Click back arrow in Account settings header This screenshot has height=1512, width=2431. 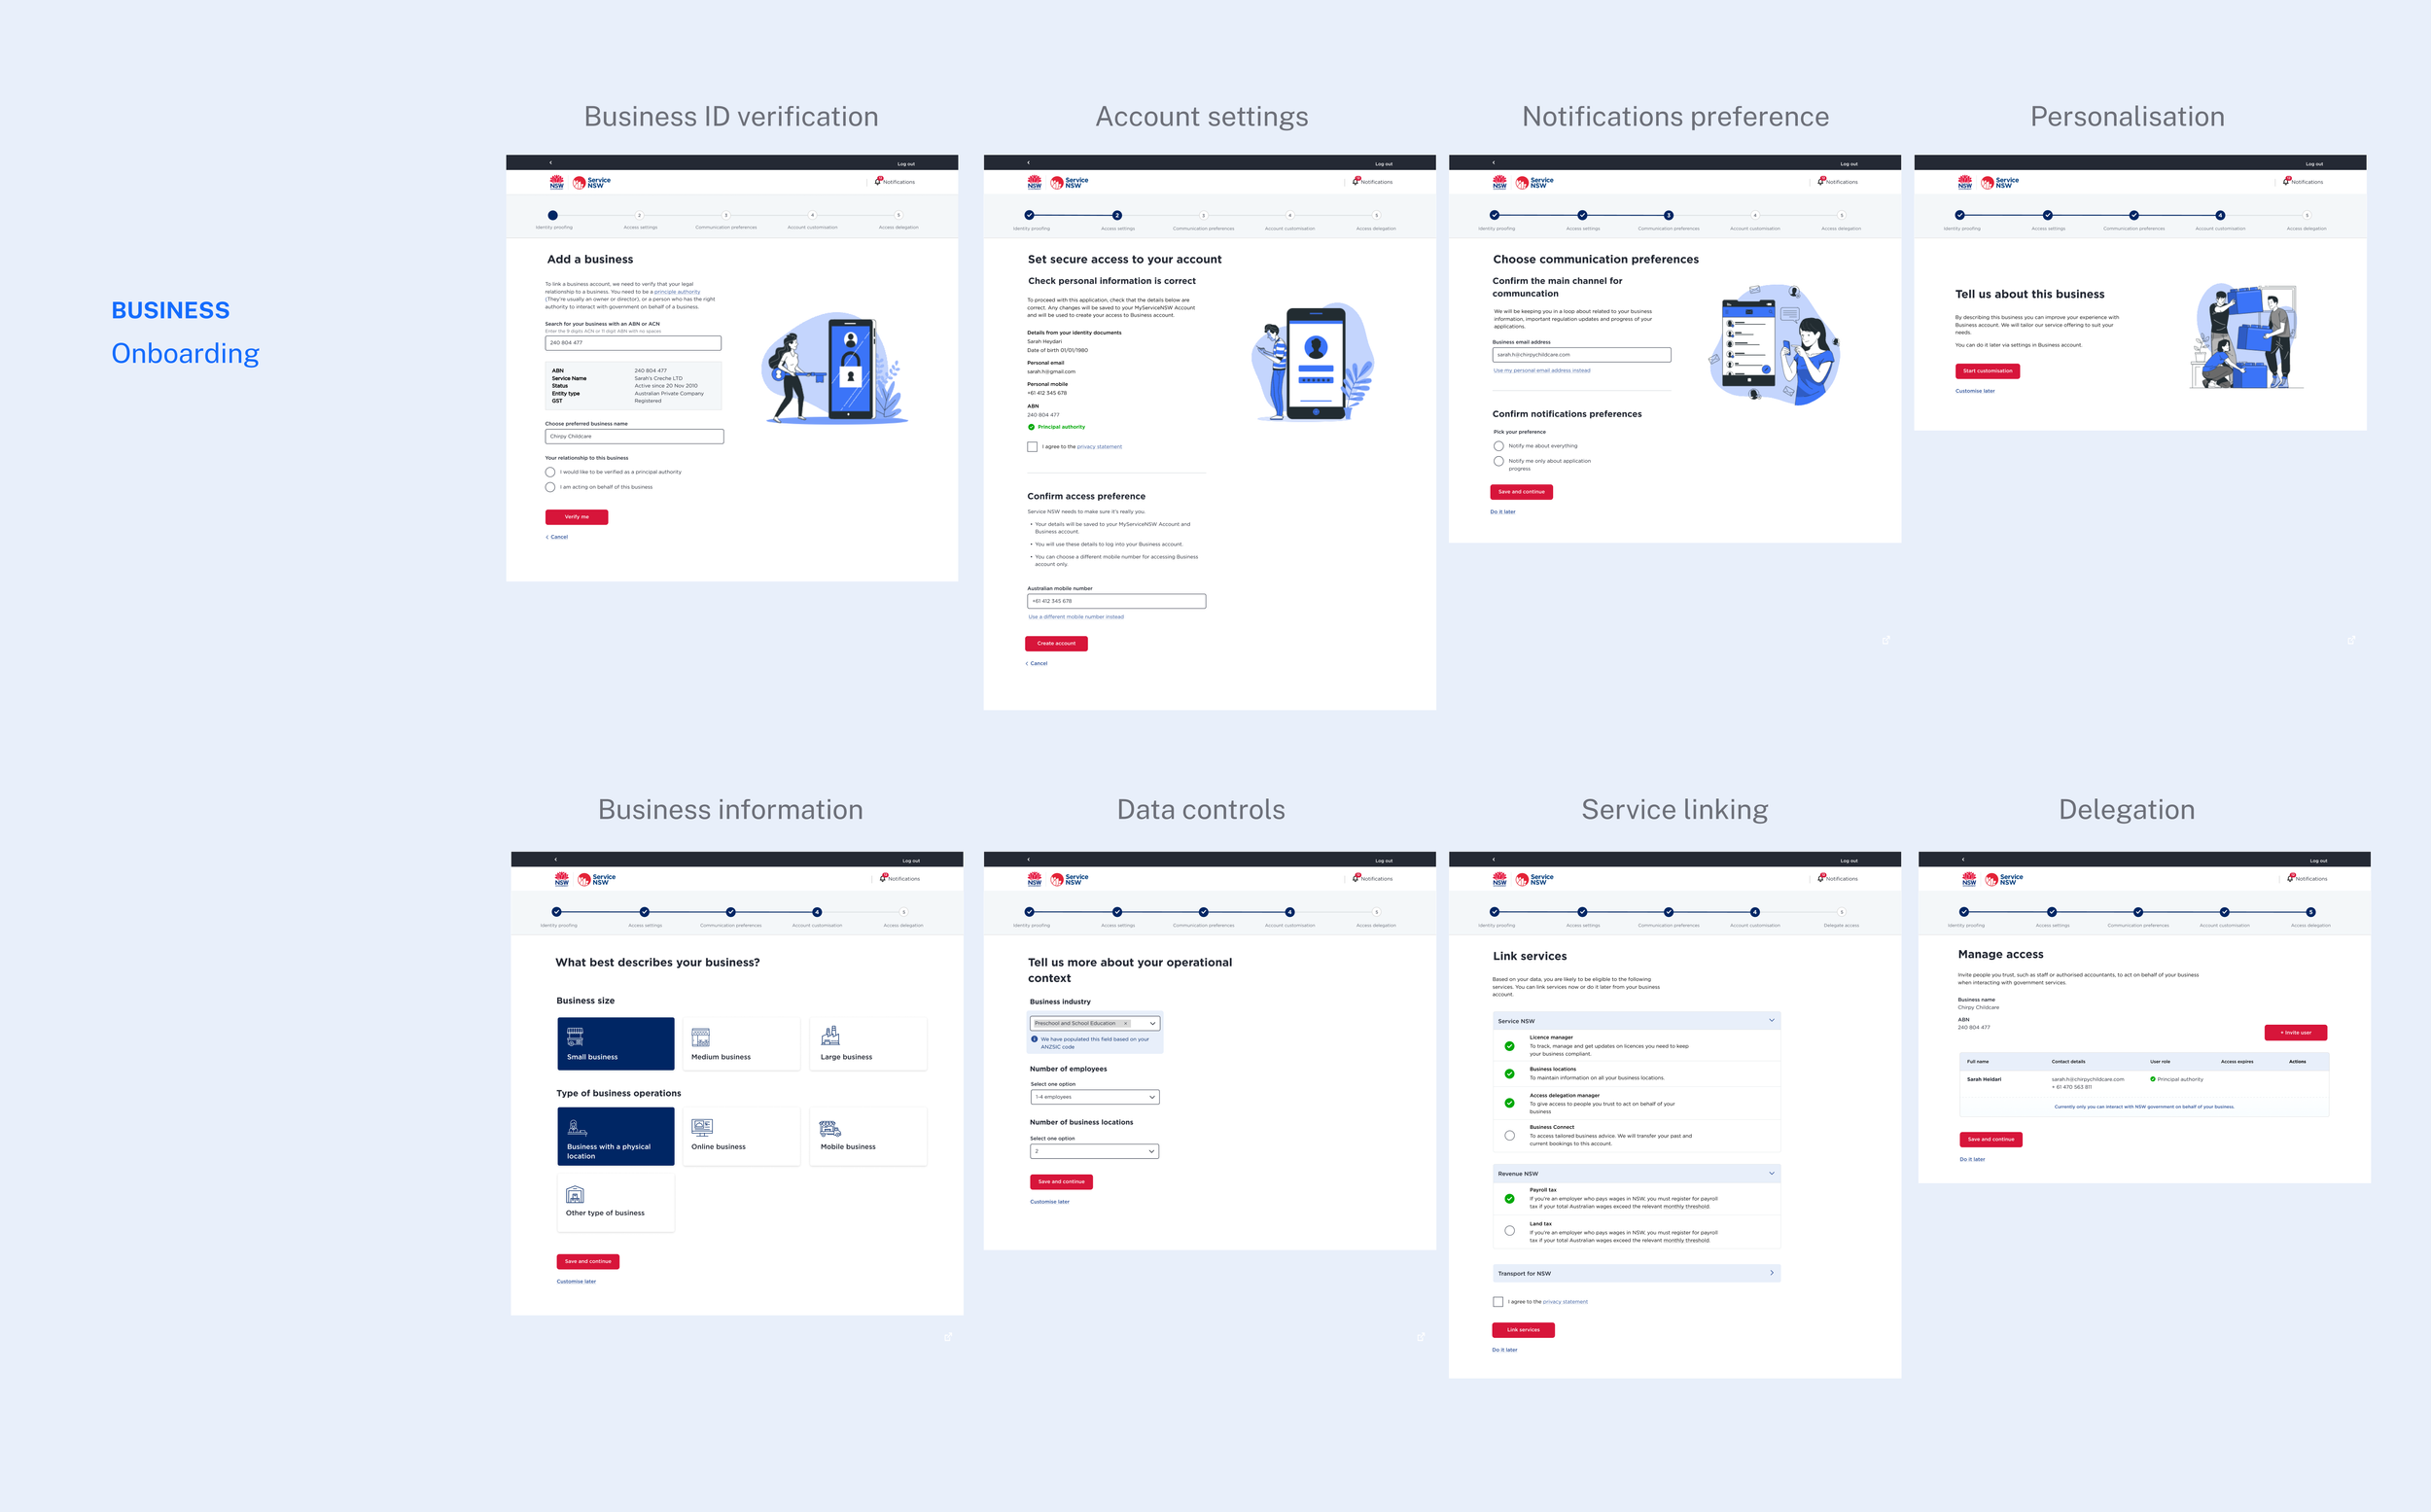(x=1028, y=162)
